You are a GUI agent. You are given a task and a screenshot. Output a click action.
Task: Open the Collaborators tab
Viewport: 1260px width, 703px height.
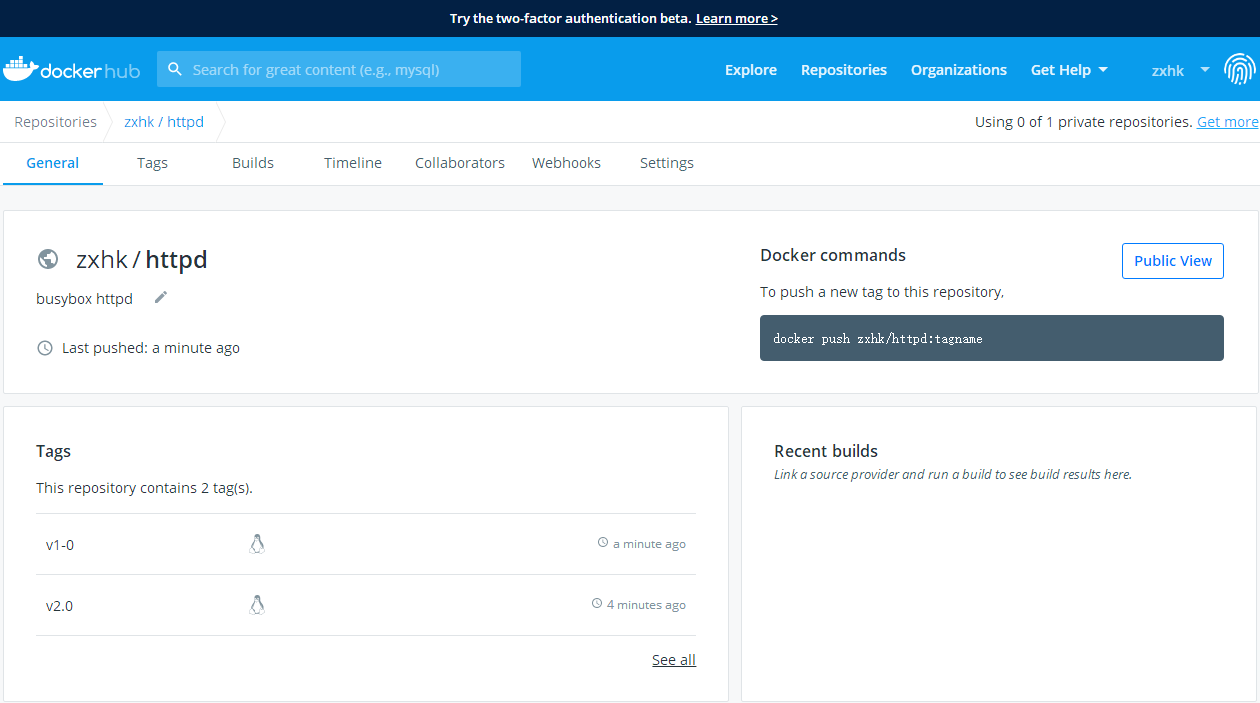click(460, 163)
